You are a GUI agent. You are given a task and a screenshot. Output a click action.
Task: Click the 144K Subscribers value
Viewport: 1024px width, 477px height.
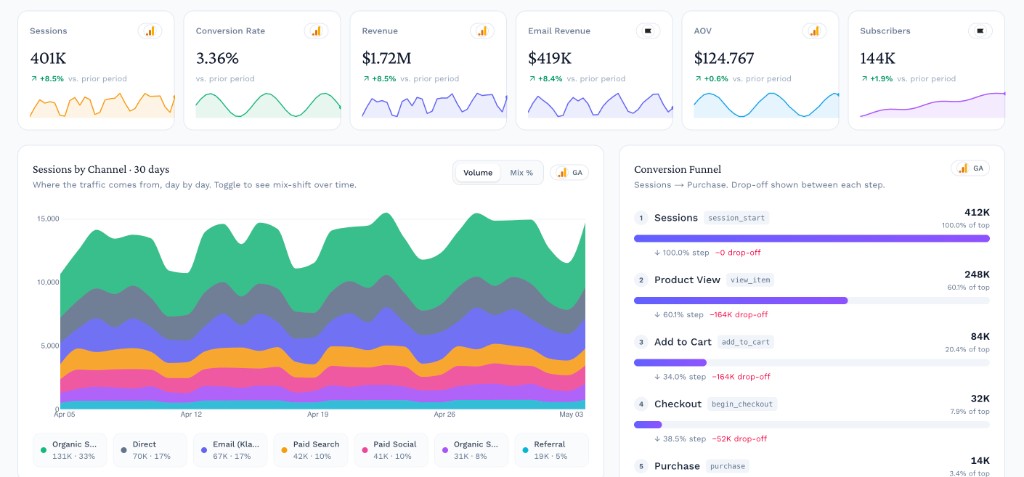[878, 58]
